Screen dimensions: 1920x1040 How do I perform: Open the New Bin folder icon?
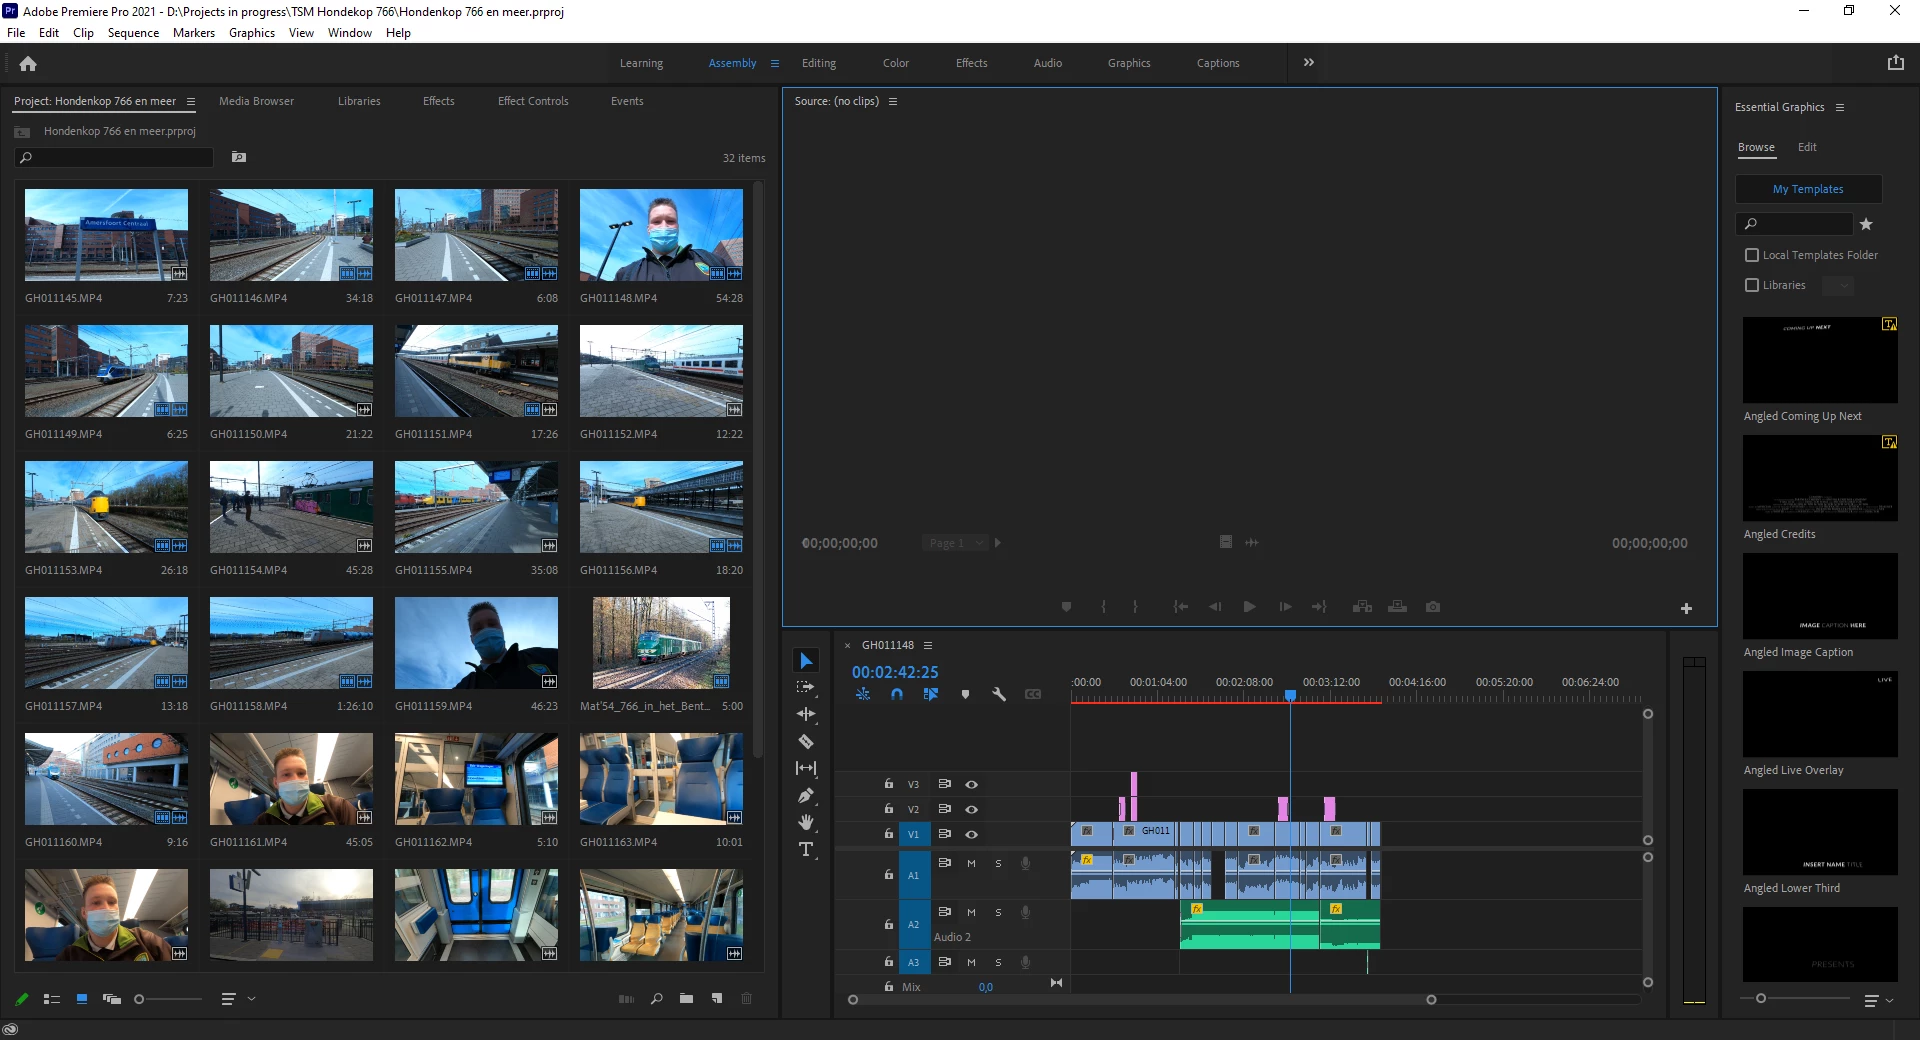click(x=686, y=998)
